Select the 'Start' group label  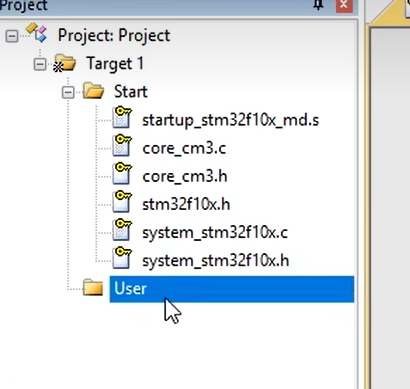point(131,92)
